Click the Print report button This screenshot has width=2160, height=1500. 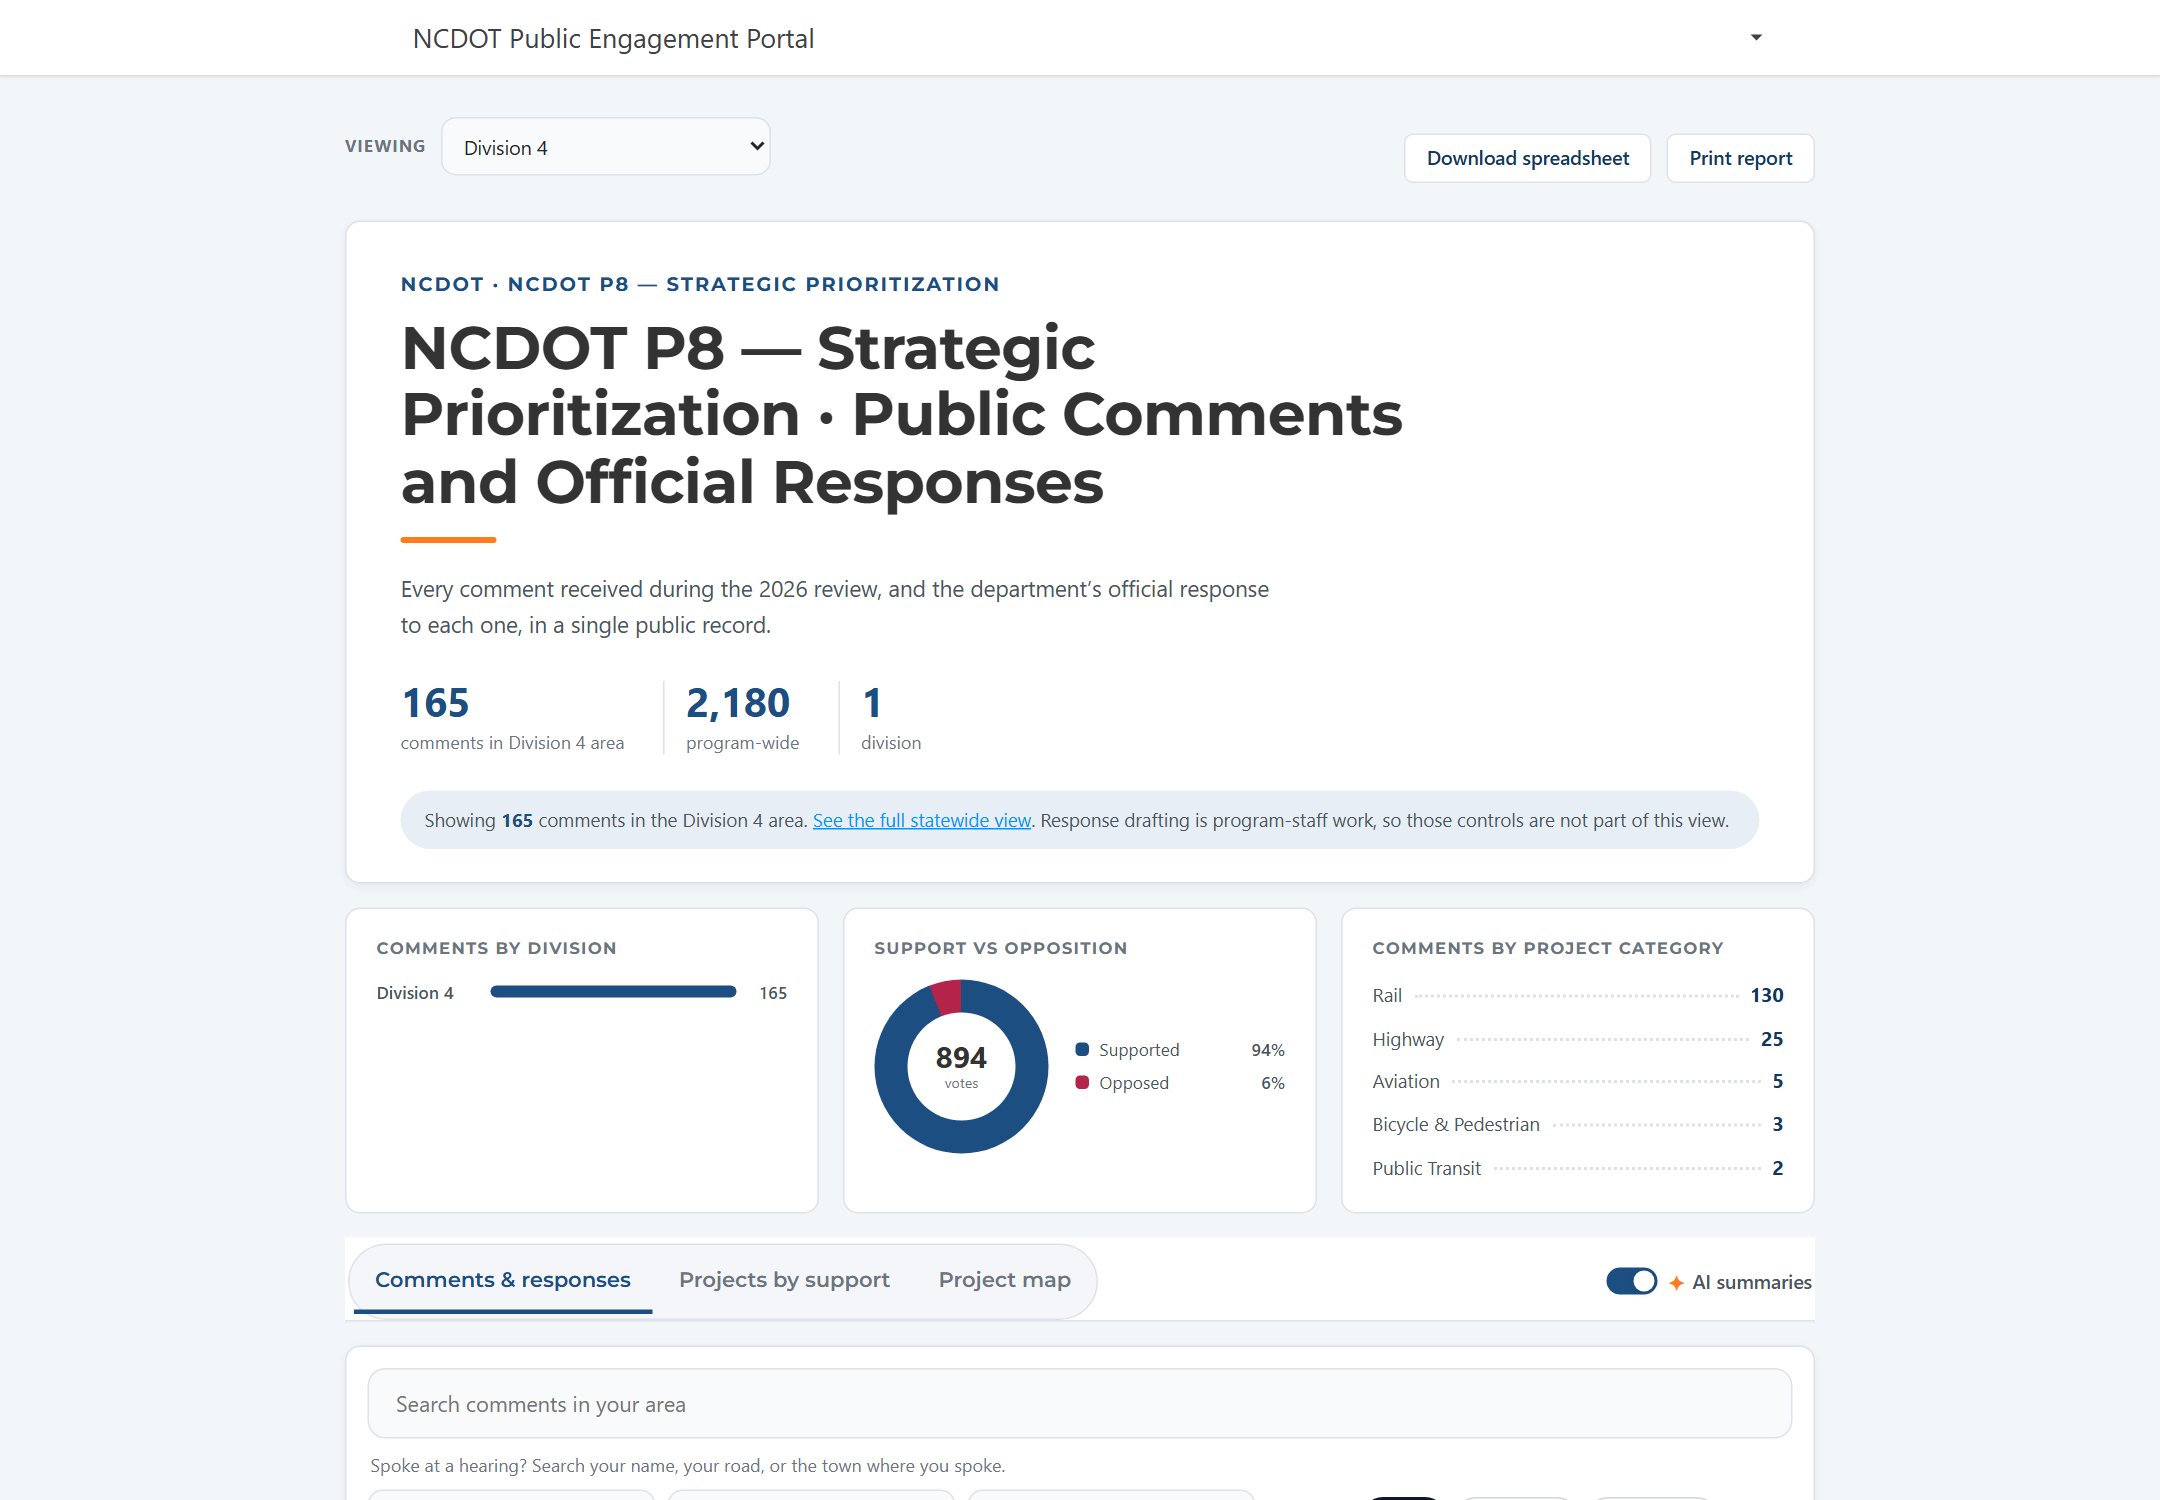[x=1740, y=158]
